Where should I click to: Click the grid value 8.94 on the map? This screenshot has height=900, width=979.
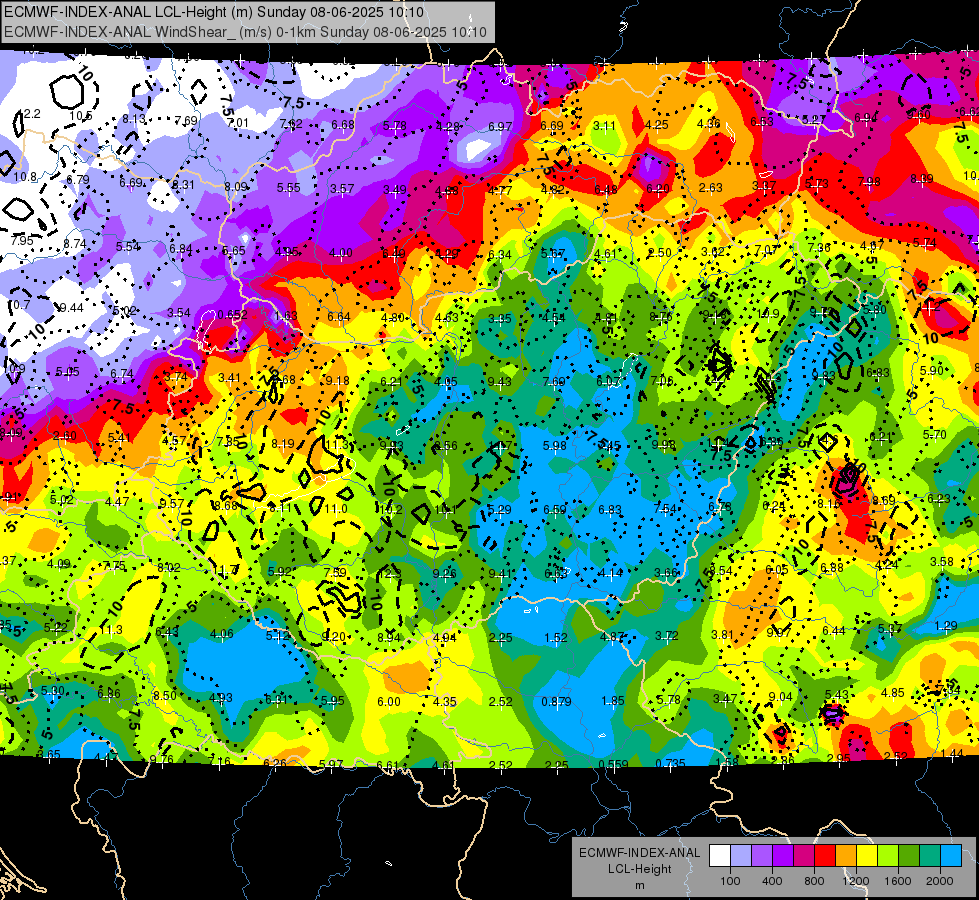tap(389, 638)
